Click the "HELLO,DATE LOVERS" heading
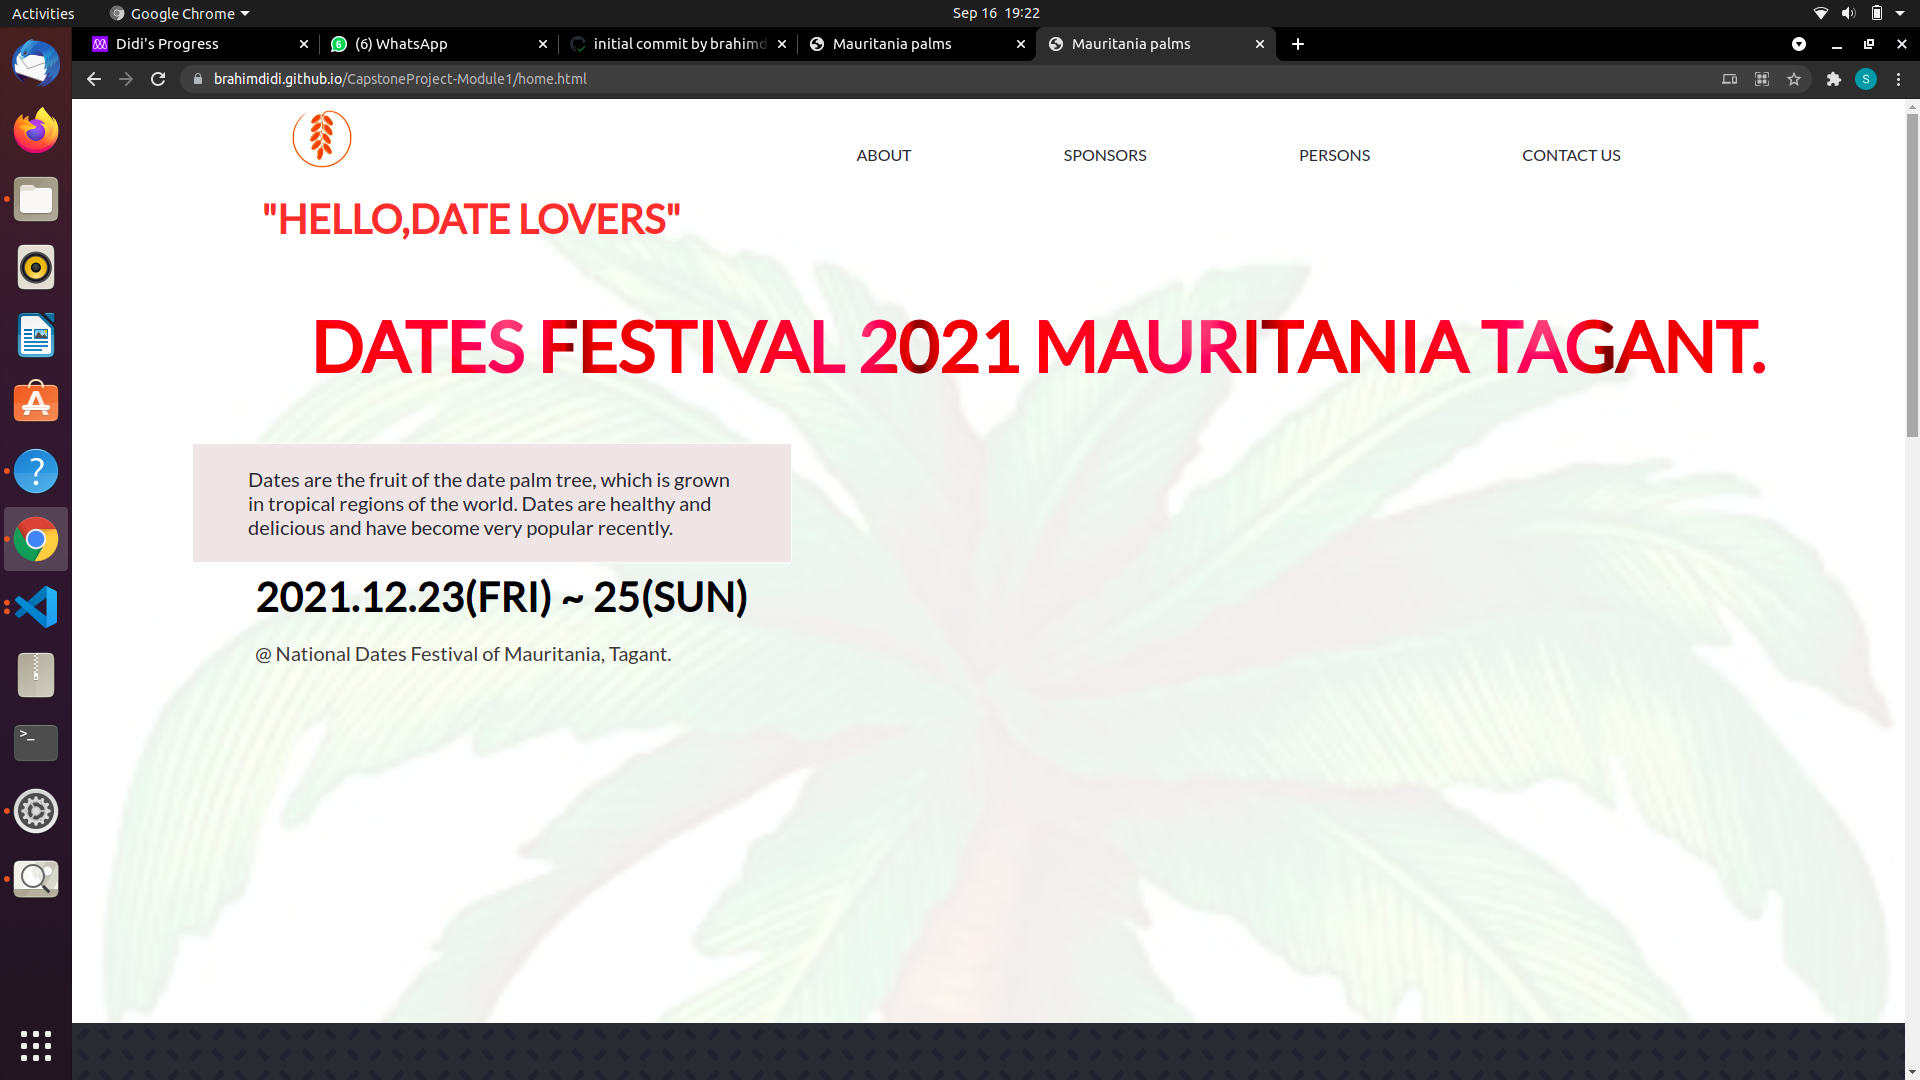1920x1080 pixels. coord(471,219)
